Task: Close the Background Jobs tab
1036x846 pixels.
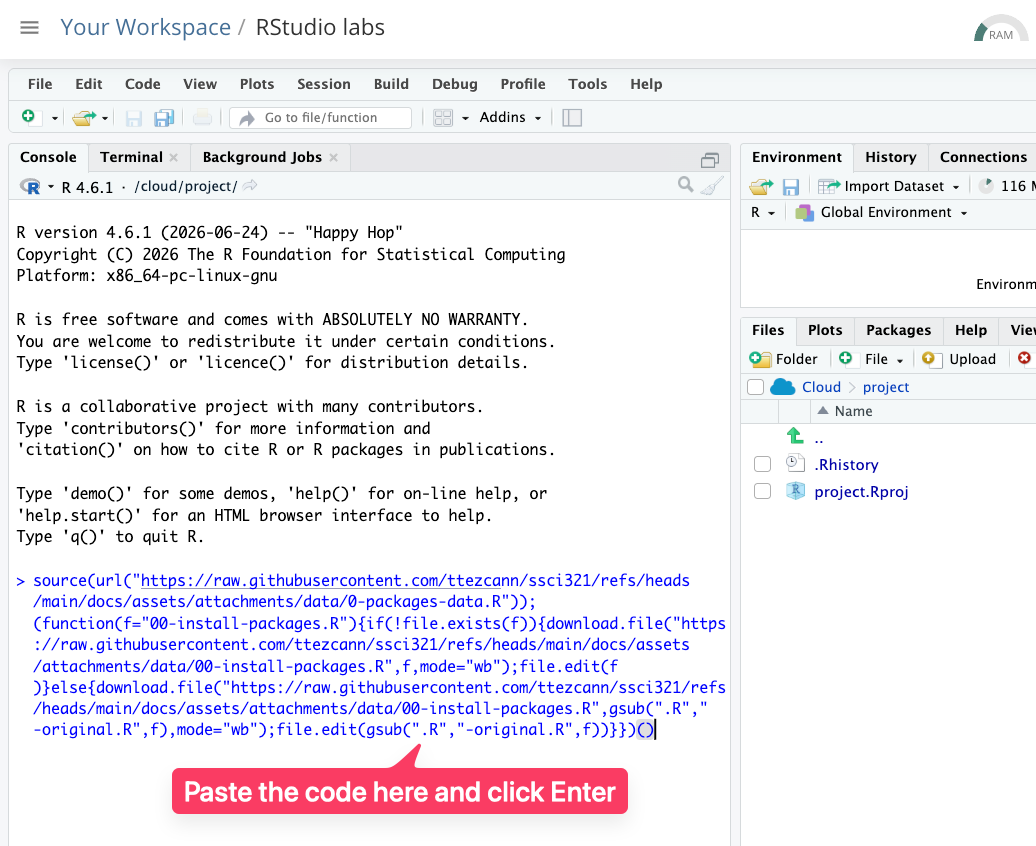Action: click(334, 157)
